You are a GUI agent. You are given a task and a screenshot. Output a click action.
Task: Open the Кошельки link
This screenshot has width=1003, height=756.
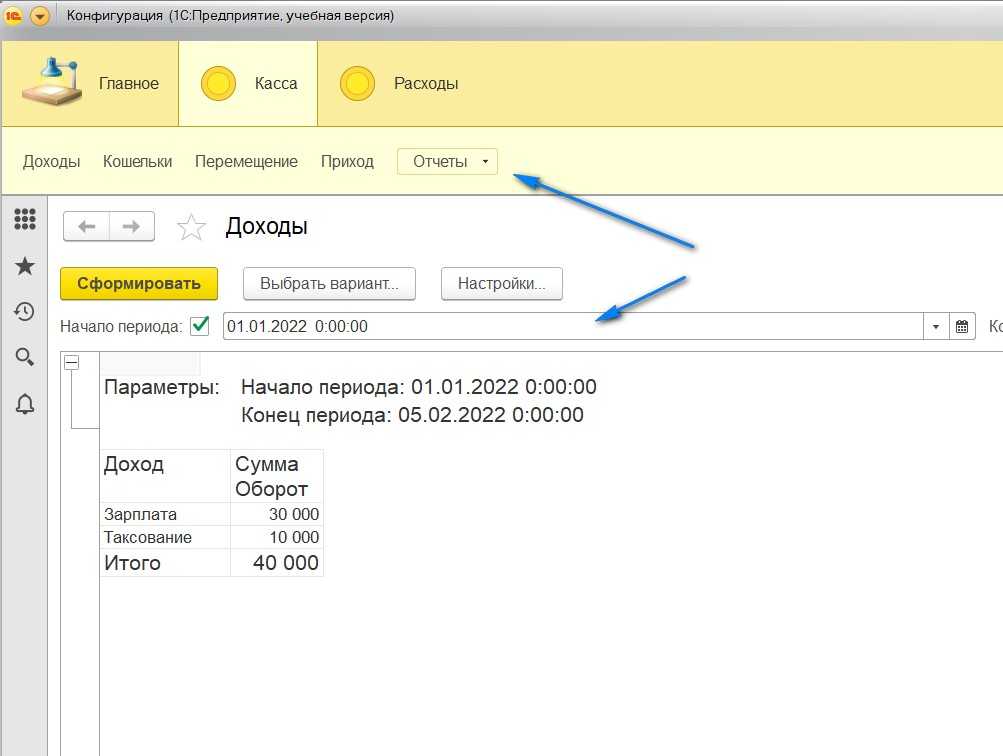click(x=137, y=161)
